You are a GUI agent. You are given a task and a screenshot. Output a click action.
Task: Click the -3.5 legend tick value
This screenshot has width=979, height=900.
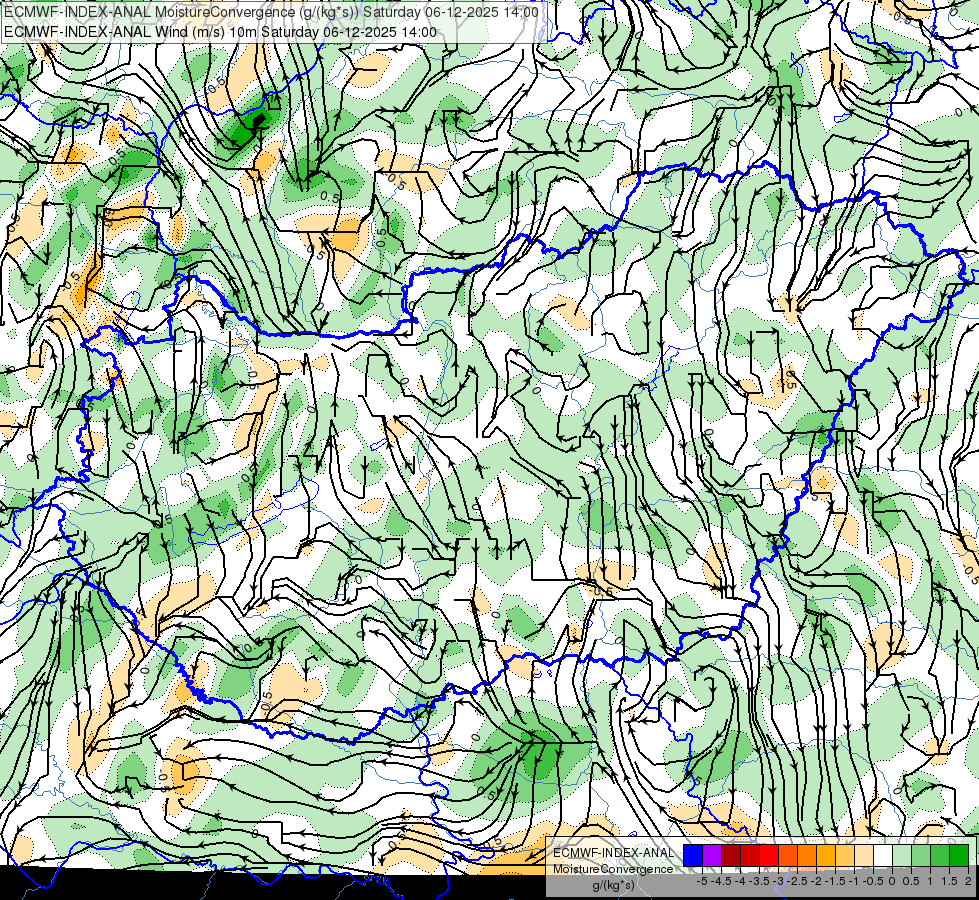tap(759, 881)
